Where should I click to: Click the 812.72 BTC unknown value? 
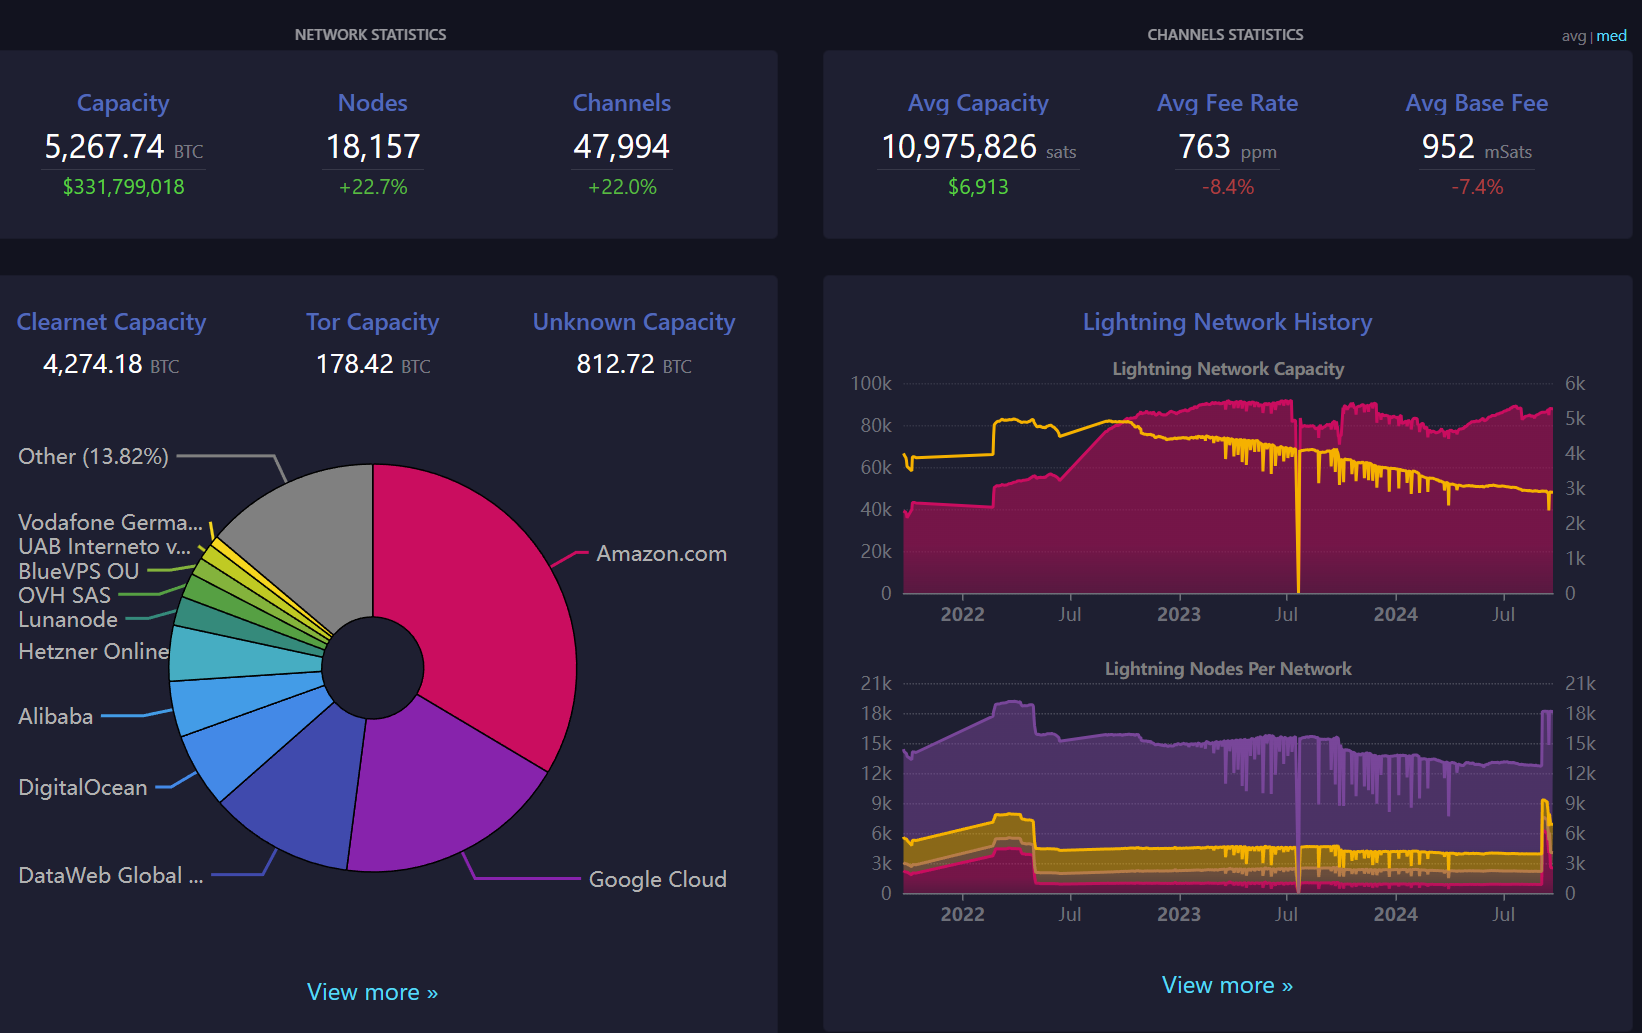click(x=634, y=365)
